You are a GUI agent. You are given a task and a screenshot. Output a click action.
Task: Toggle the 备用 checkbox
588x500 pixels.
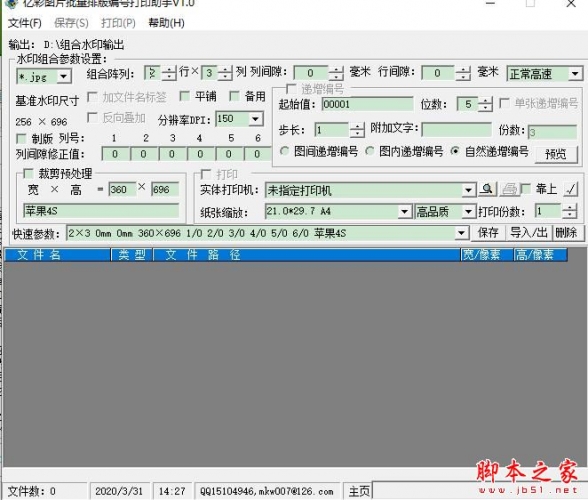coord(234,96)
